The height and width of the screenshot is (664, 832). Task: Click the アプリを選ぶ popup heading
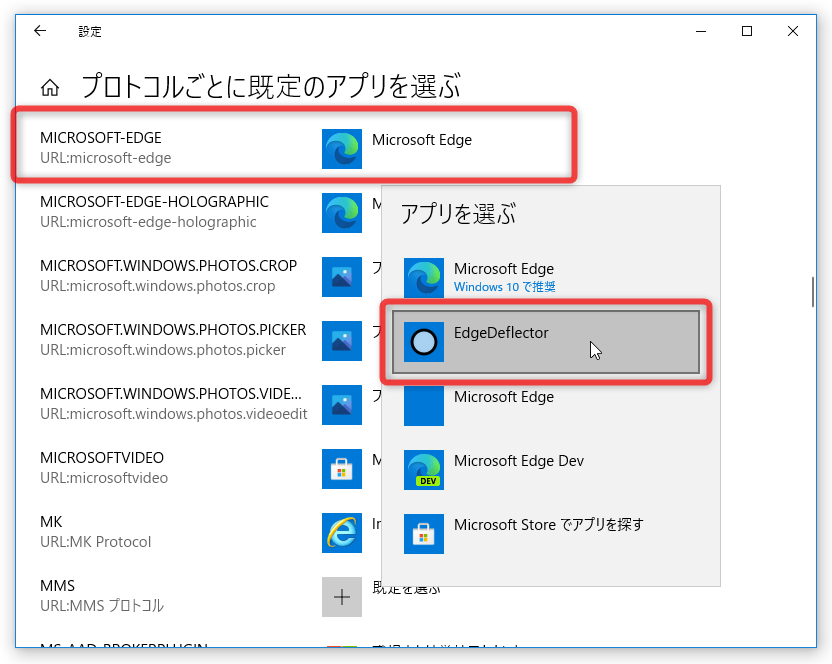[458, 214]
